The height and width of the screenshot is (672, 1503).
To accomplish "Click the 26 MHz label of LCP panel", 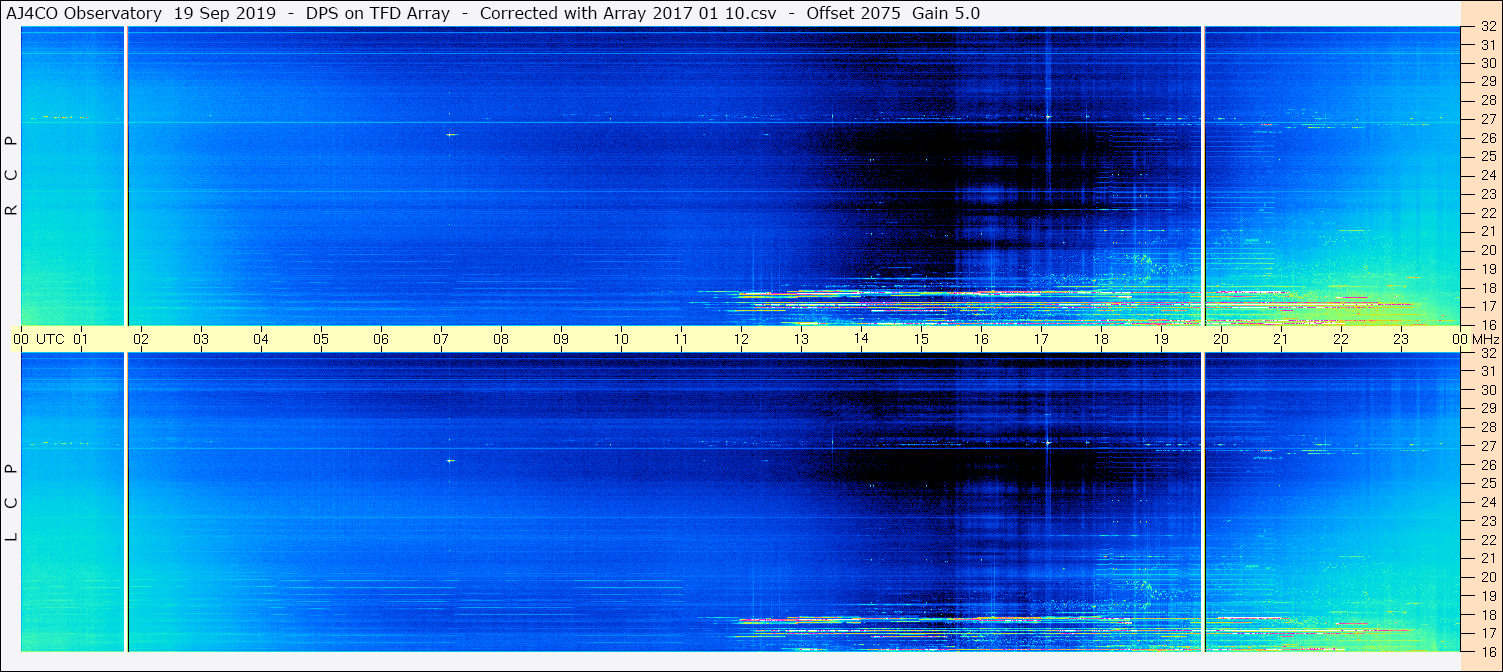I will [x=1487, y=465].
